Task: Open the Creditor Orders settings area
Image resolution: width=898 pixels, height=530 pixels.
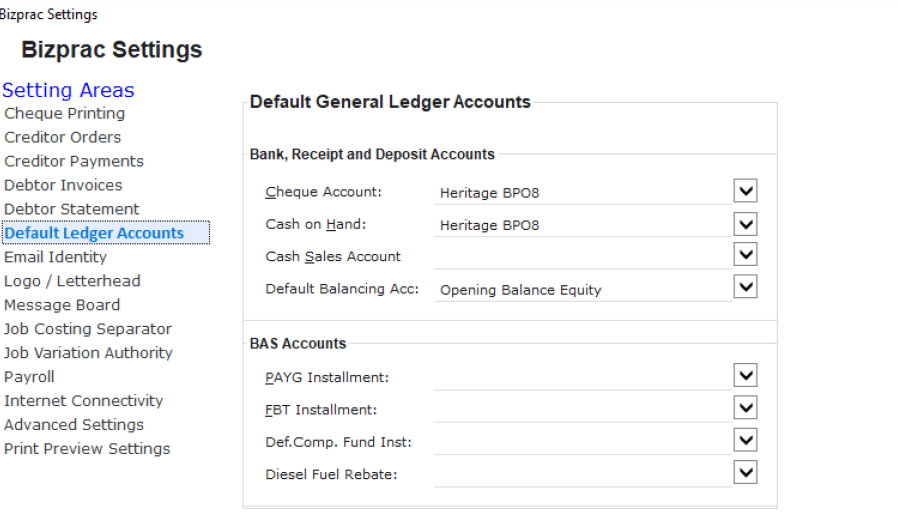Action: pyautogui.click(x=62, y=138)
